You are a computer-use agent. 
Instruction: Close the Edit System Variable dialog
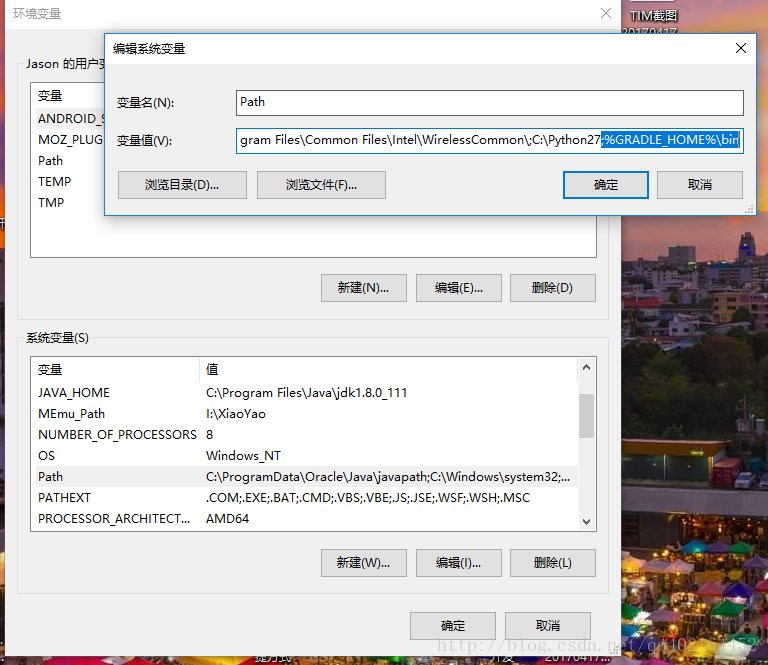[741, 48]
